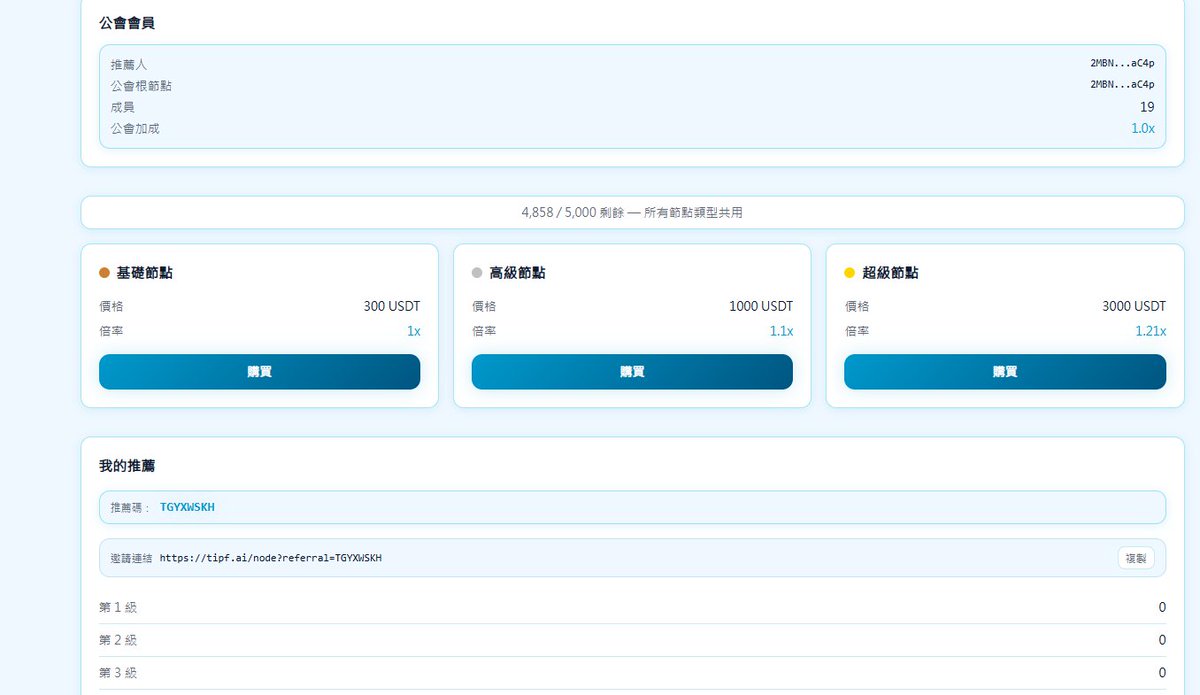Click the silver dot beside 高級節點
The height and width of the screenshot is (695, 1200).
click(x=477, y=273)
